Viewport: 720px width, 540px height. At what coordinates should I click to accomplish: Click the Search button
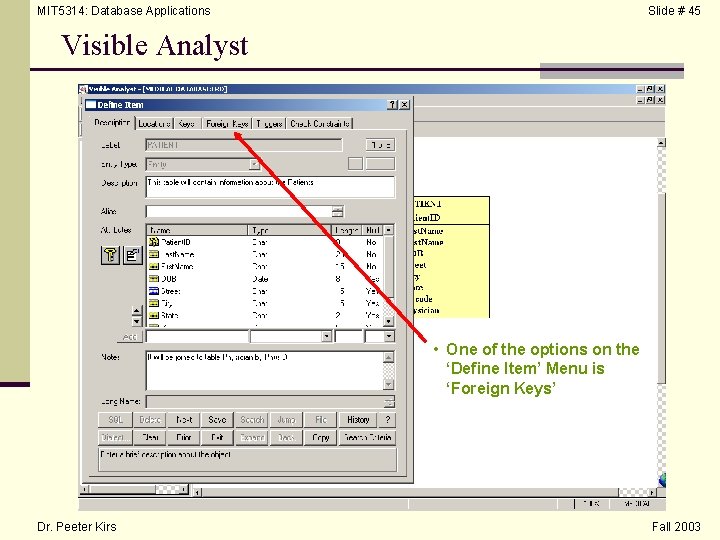[x=252, y=420]
